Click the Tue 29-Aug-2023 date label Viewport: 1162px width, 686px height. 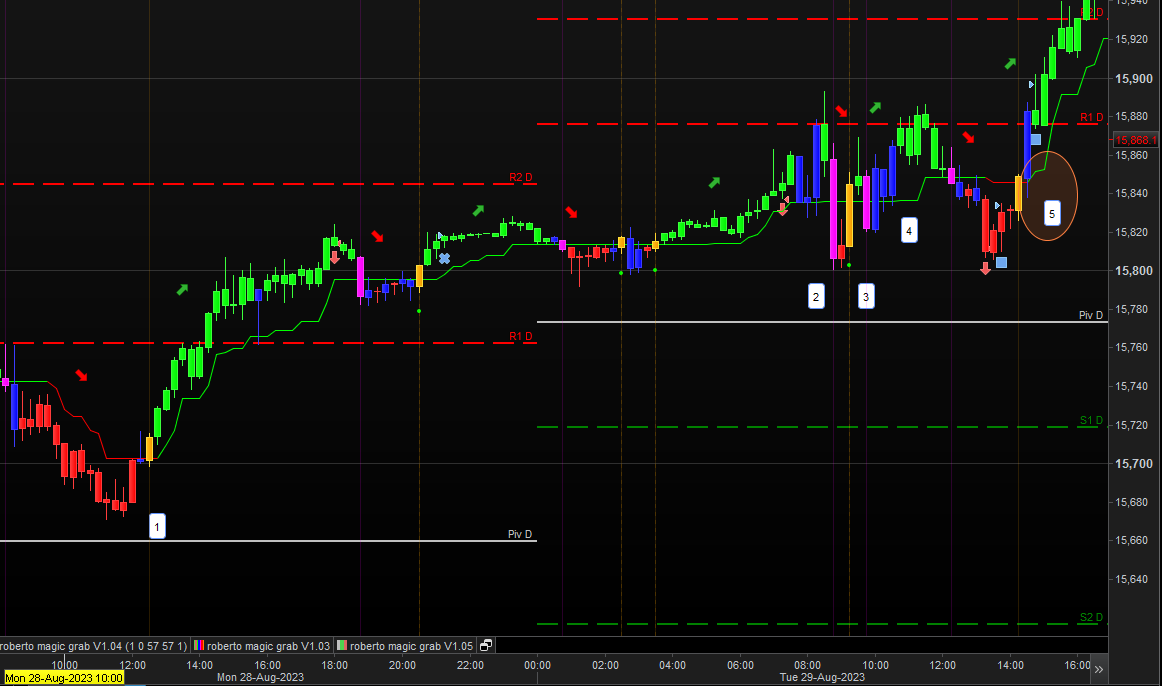click(x=822, y=677)
